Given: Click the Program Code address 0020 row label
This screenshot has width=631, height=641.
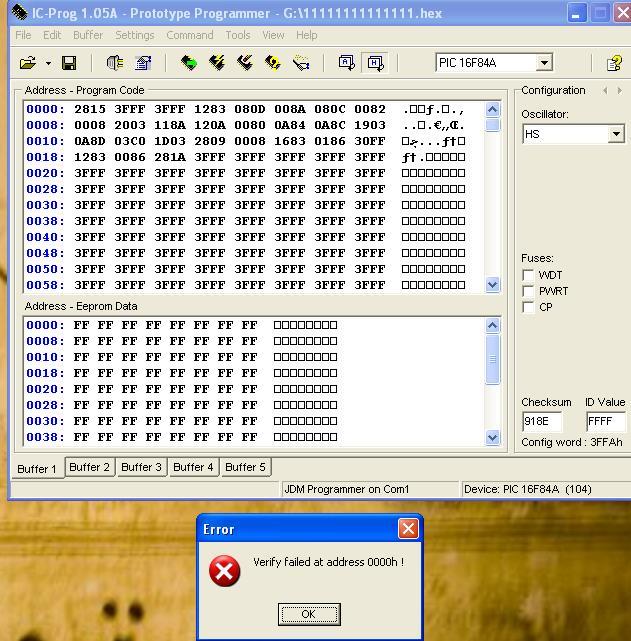Looking at the screenshot, I should pyautogui.click(x=45, y=173).
